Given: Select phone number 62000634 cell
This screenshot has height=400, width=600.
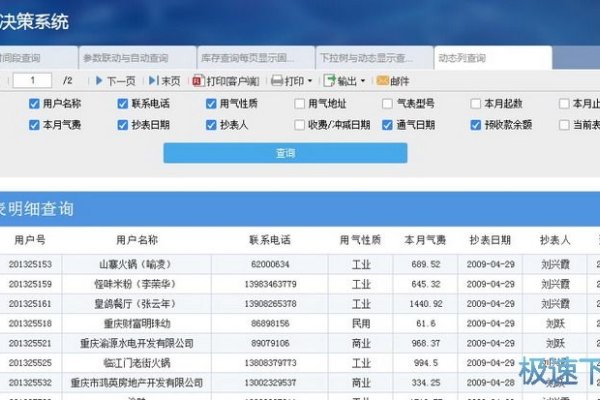Looking at the screenshot, I should [270, 264].
